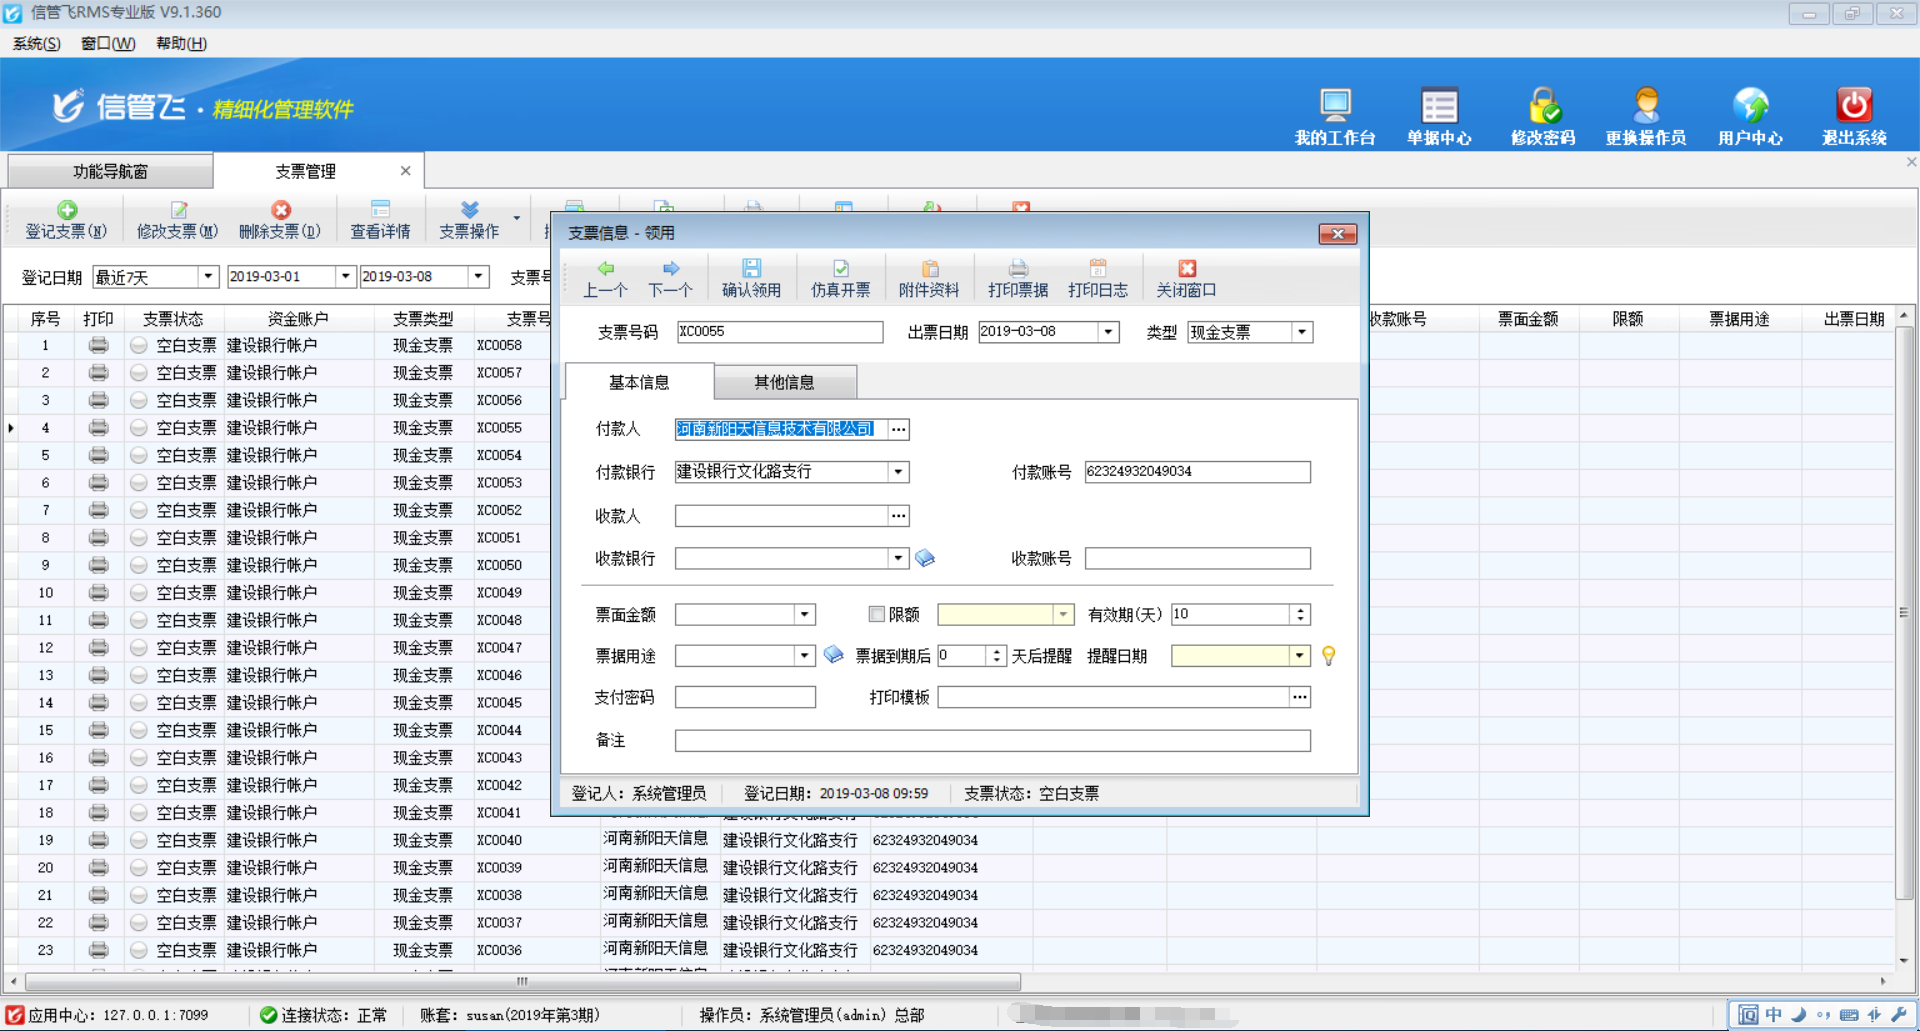Click the 备注 text field

coord(991,740)
